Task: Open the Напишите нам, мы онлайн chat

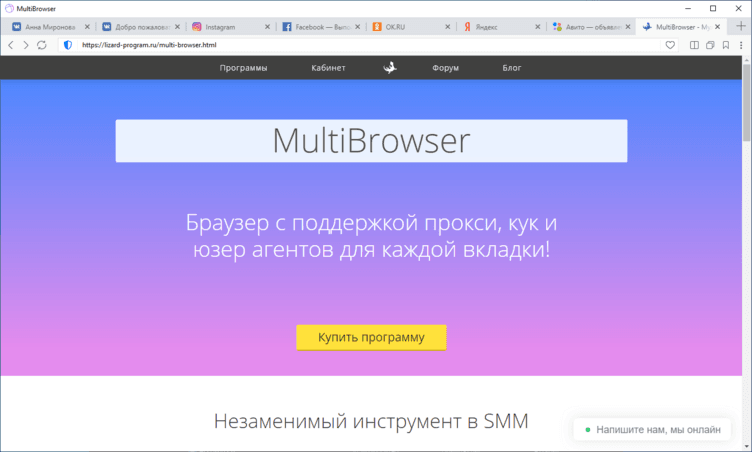Action: (652, 429)
